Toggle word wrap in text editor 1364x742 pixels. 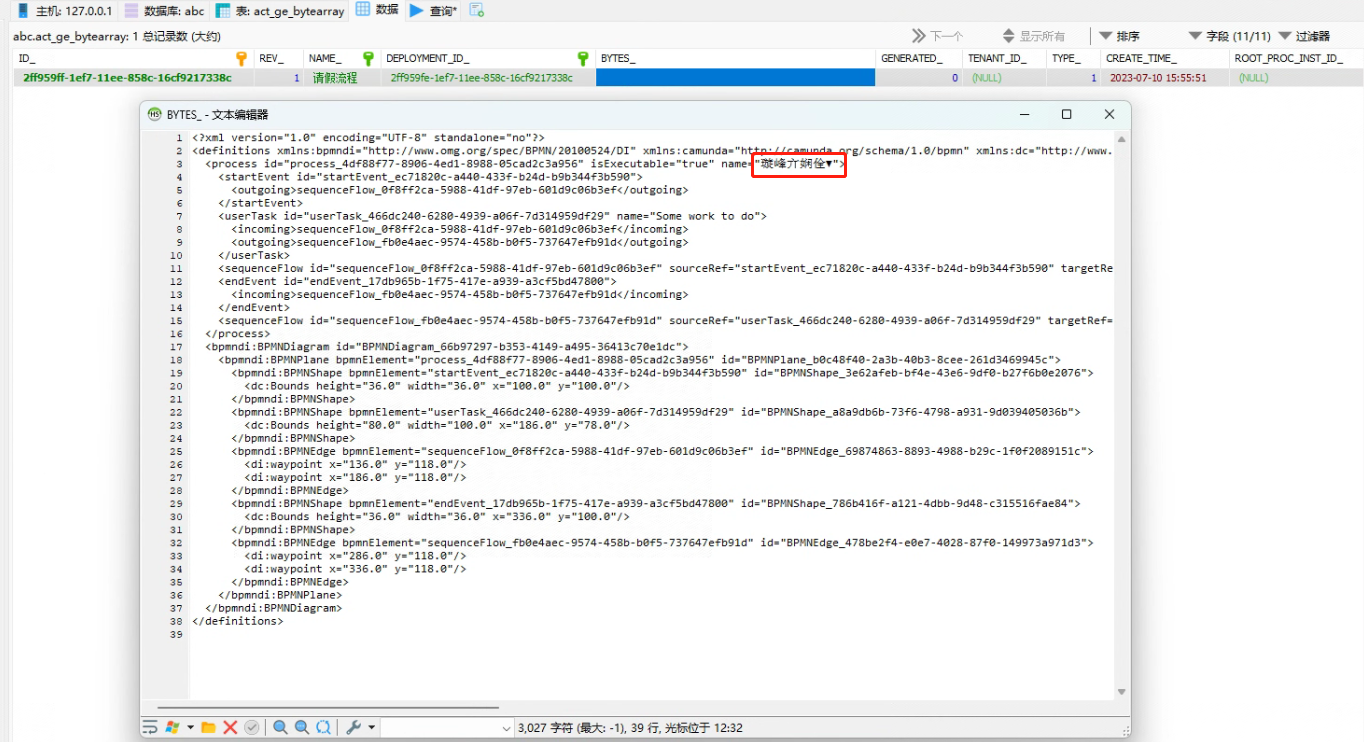[x=150, y=727]
